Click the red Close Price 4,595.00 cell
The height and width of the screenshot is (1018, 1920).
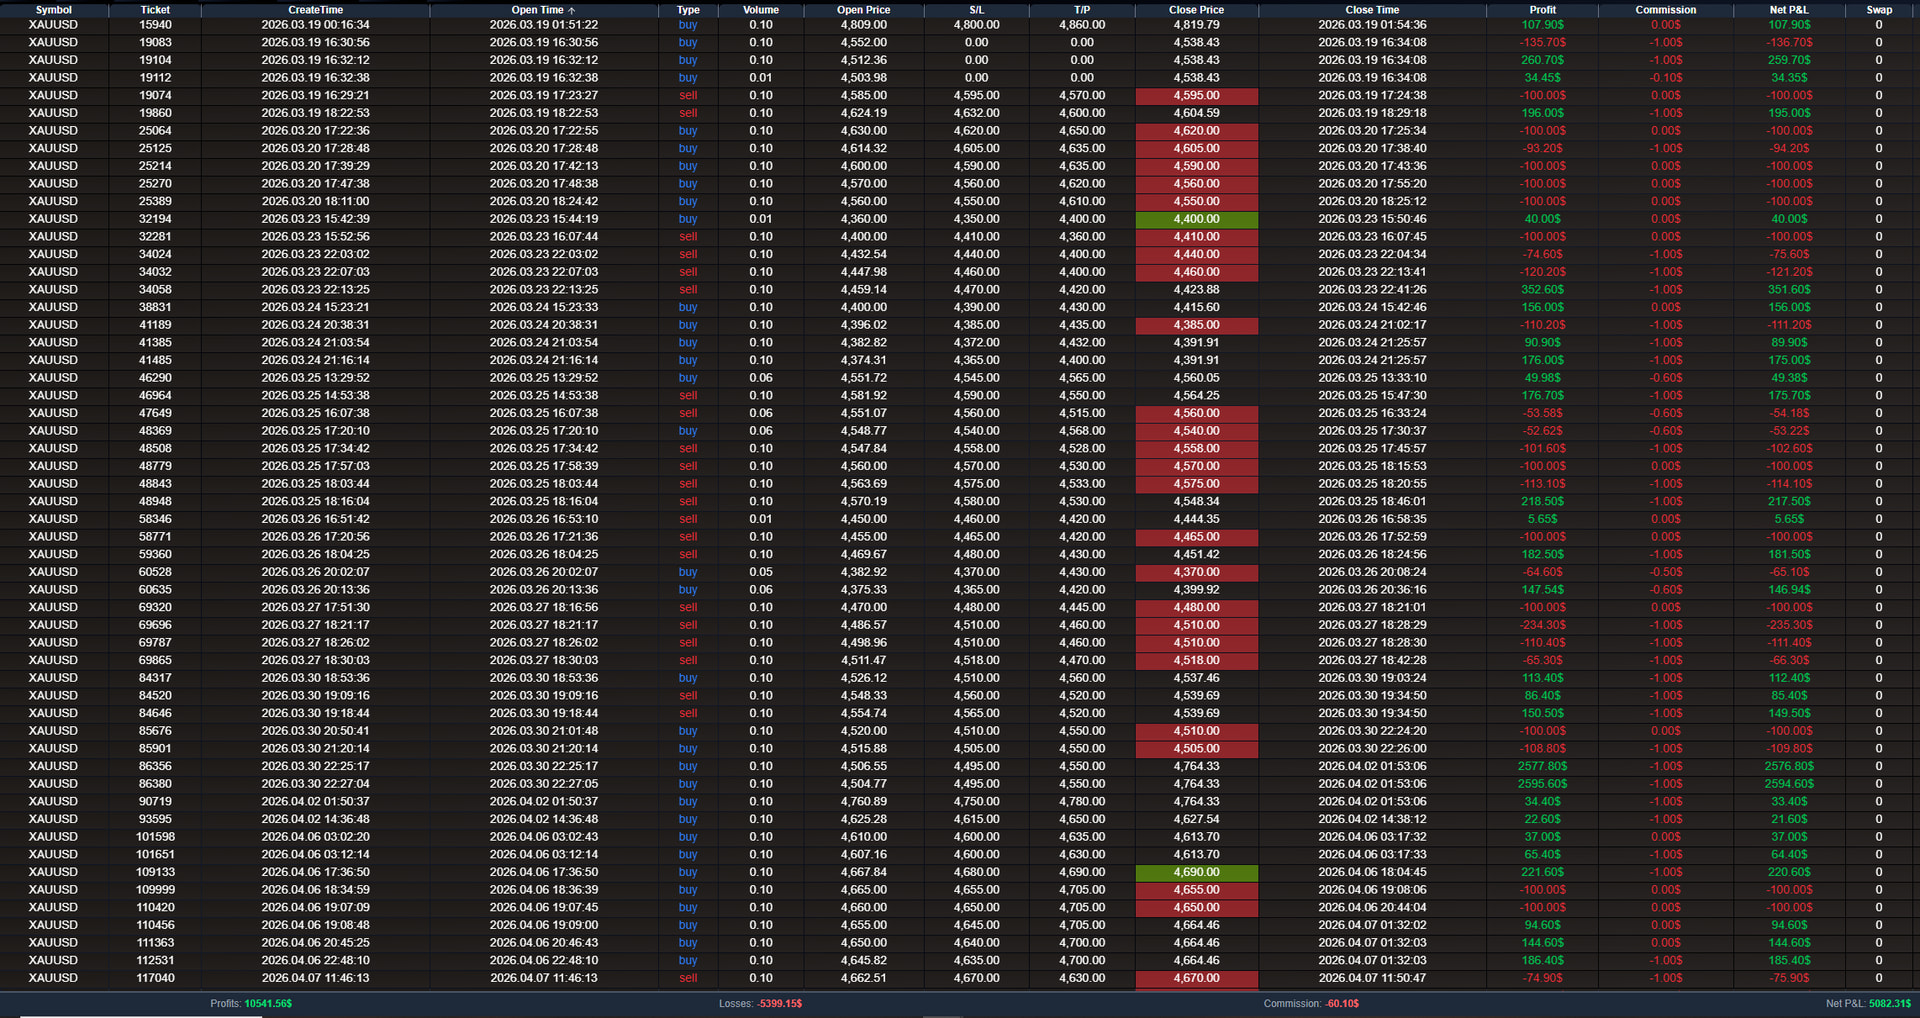[1197, 96]
